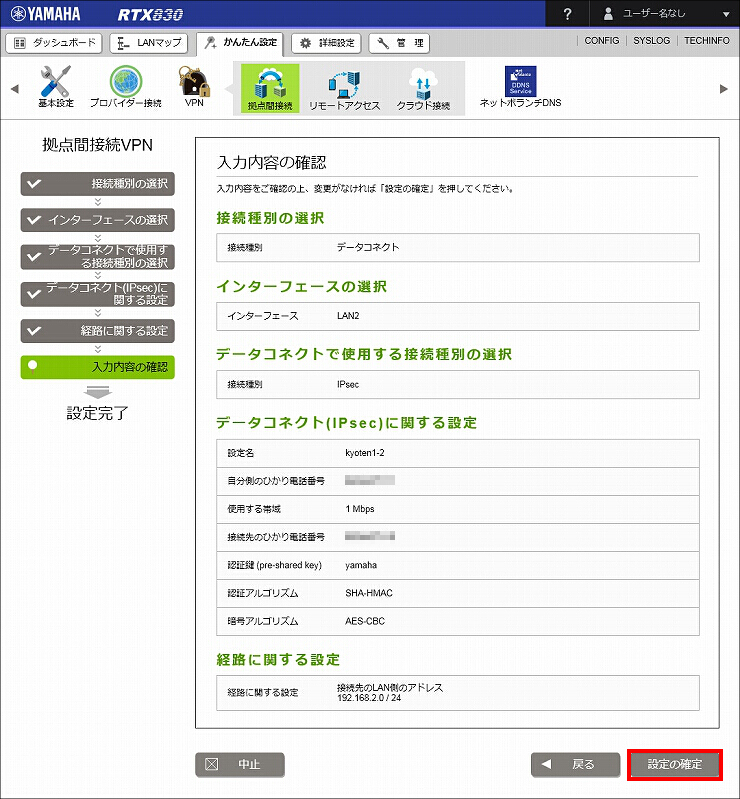Select the VPN keys icon
Screen dimensions: 740x799
pos(194,82)
